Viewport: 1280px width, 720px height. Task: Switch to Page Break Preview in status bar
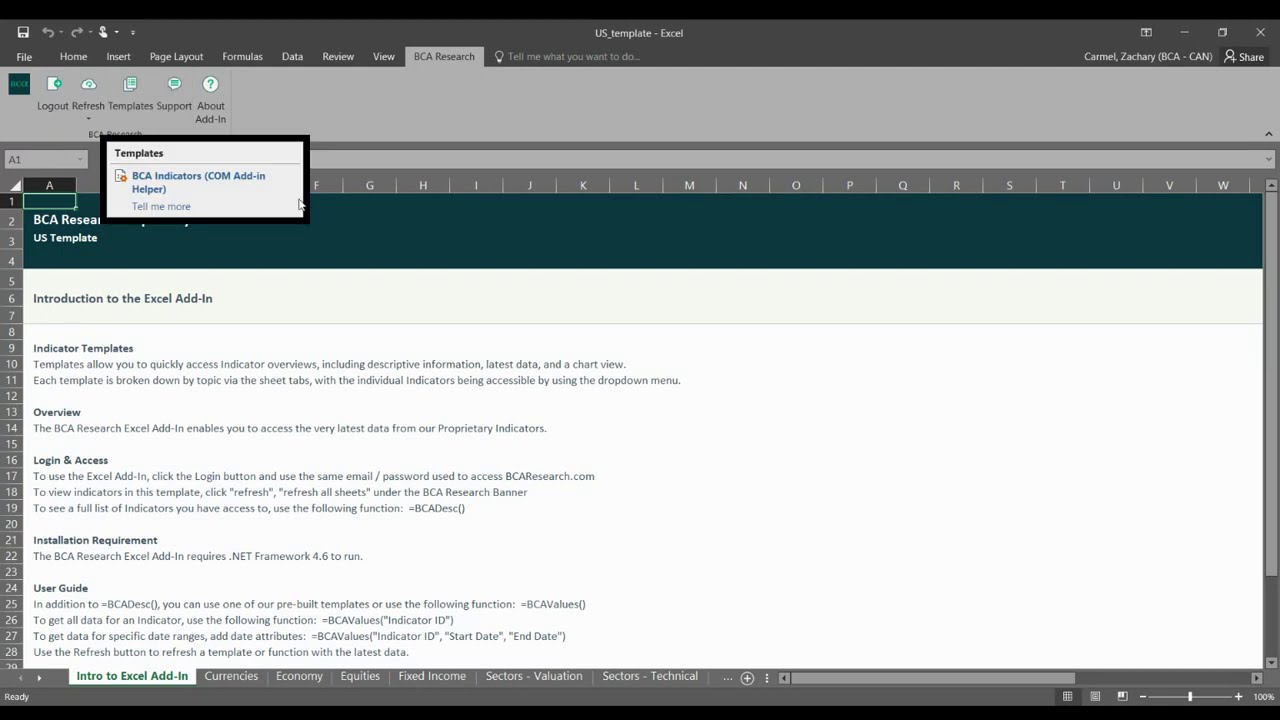[1122, 697]
